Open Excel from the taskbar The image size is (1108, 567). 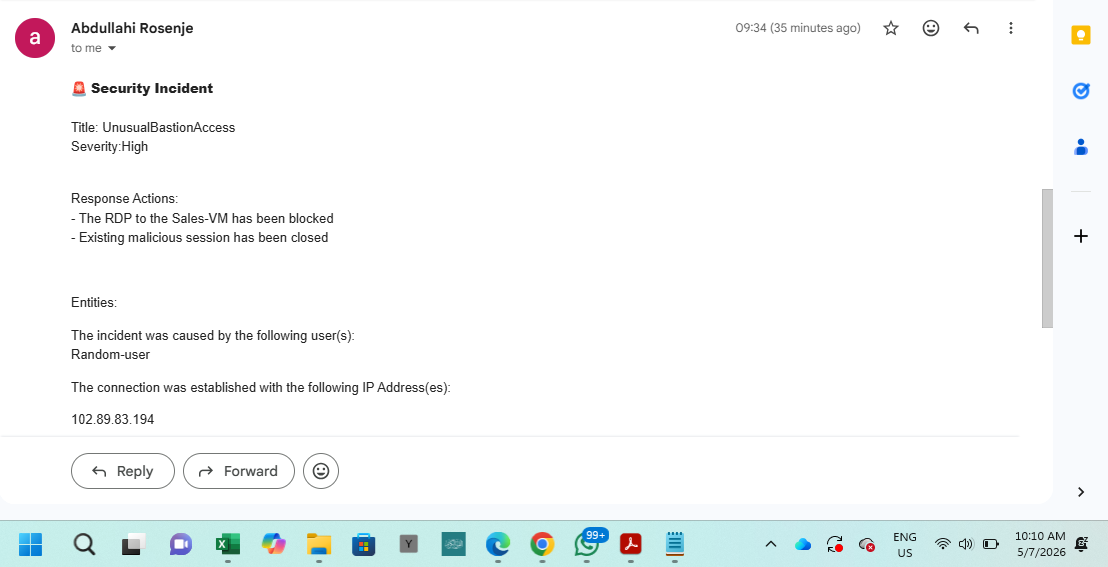click(228, 544)
